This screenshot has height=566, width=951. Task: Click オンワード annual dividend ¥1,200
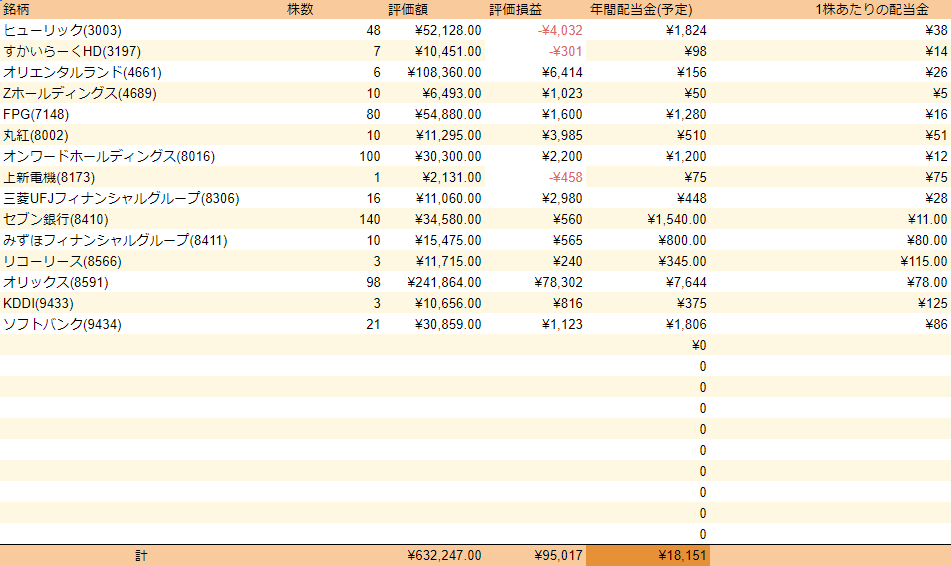tap(685, 157)
